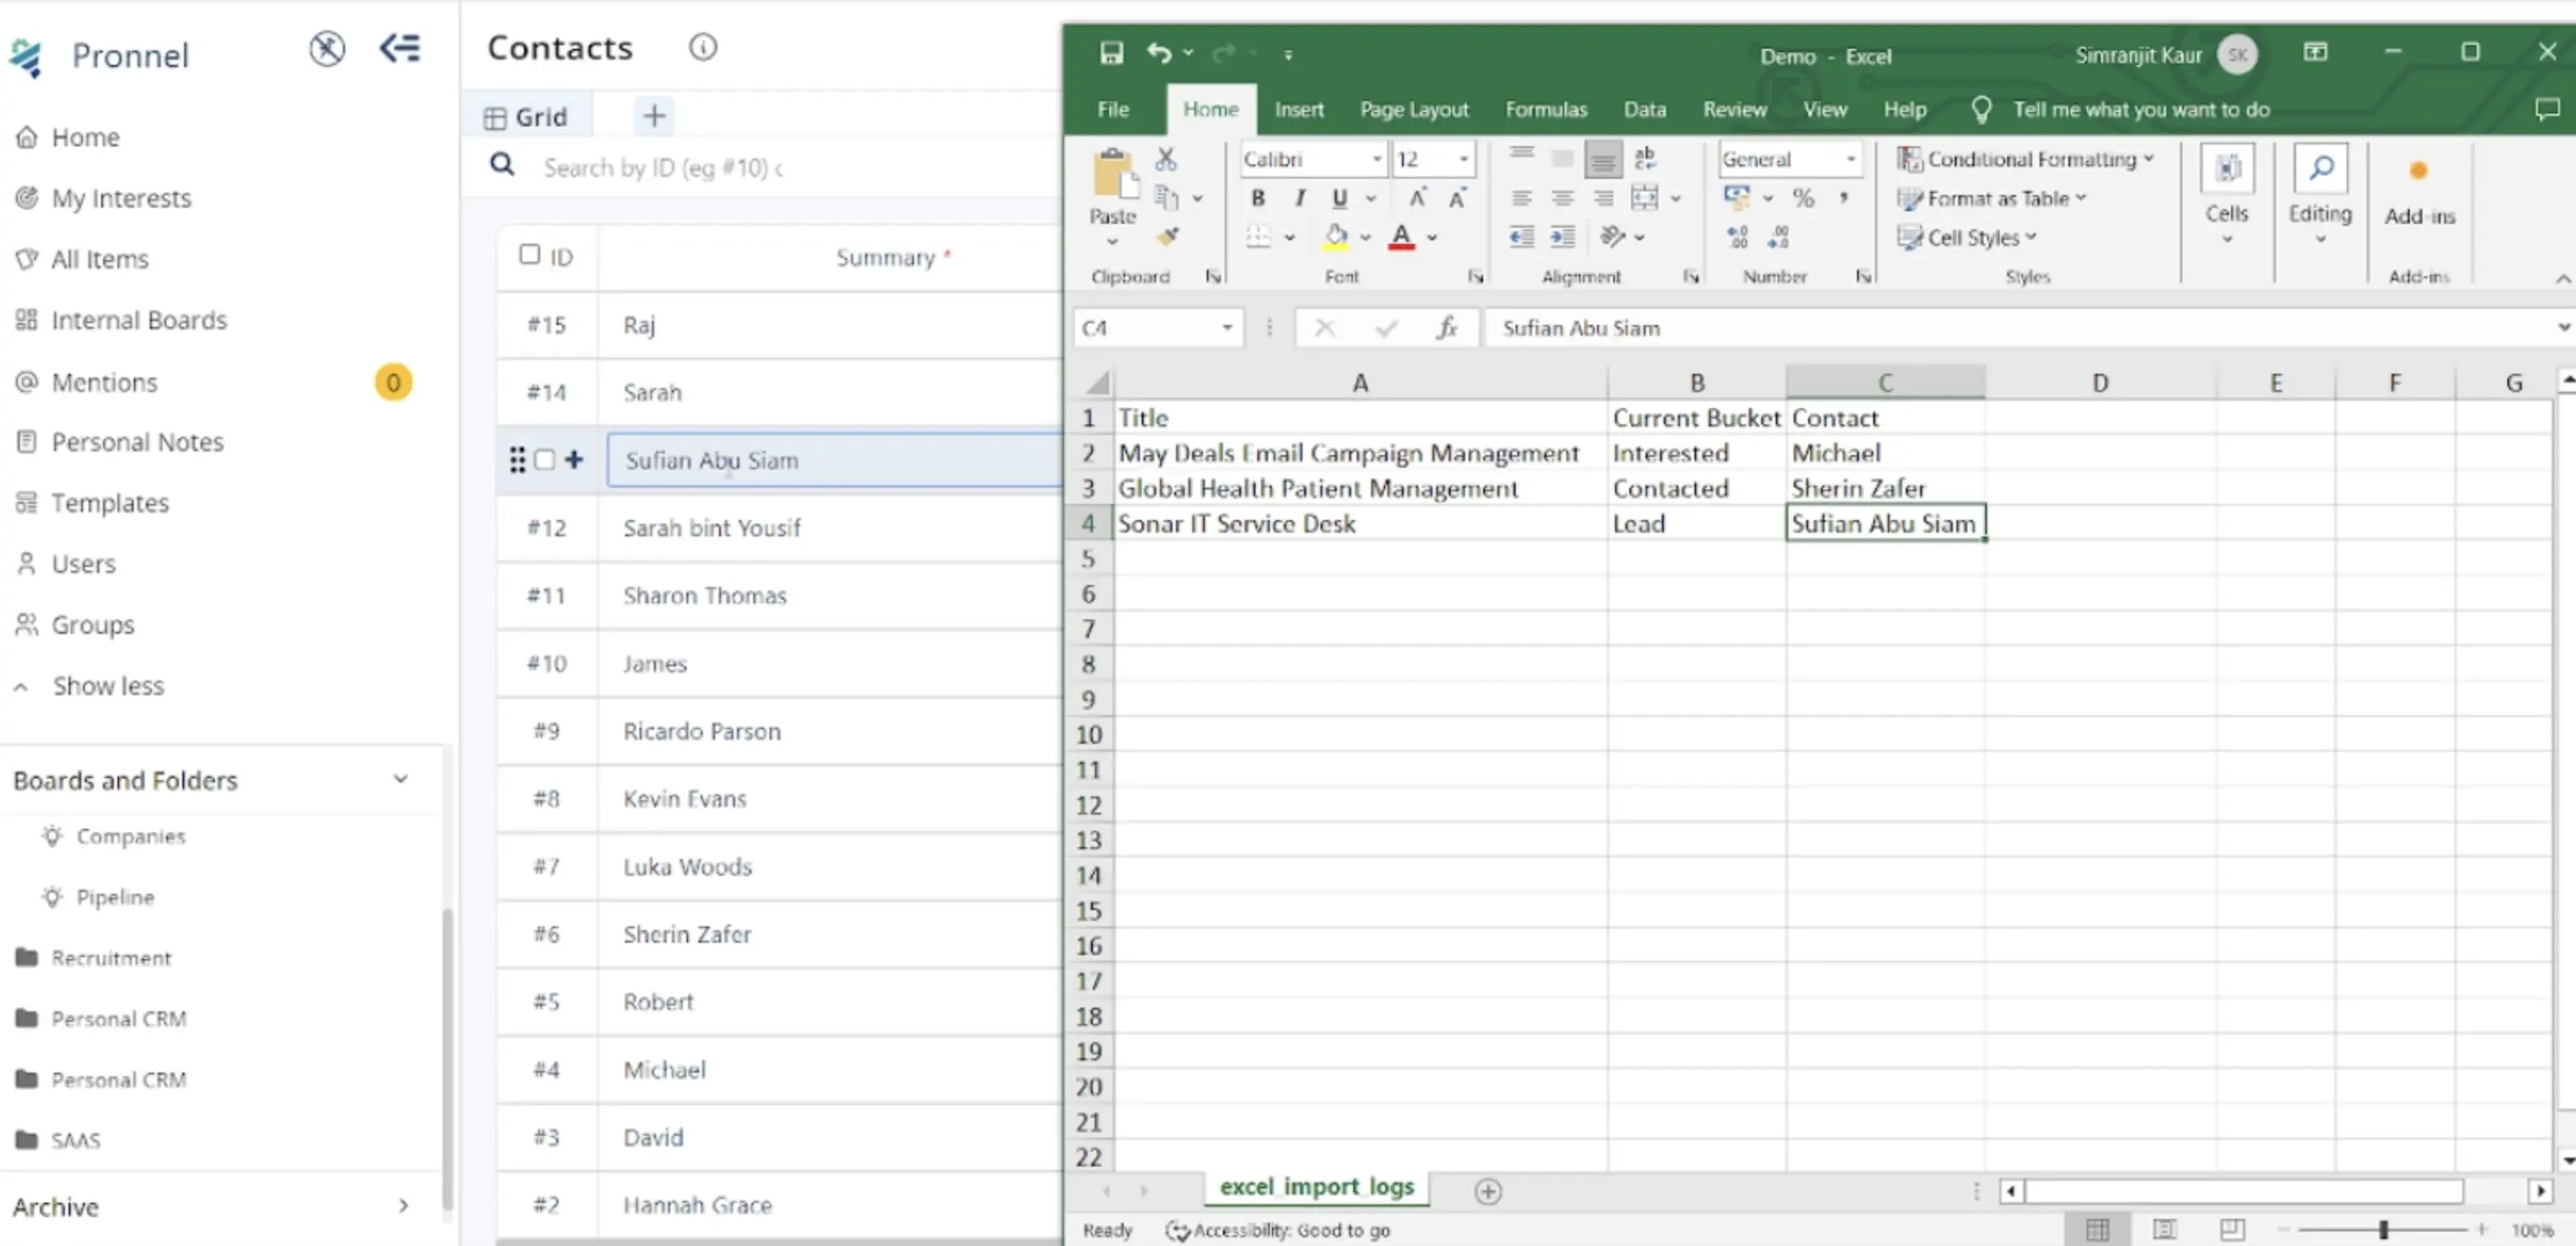Open the General number format dropdown

1850,159
